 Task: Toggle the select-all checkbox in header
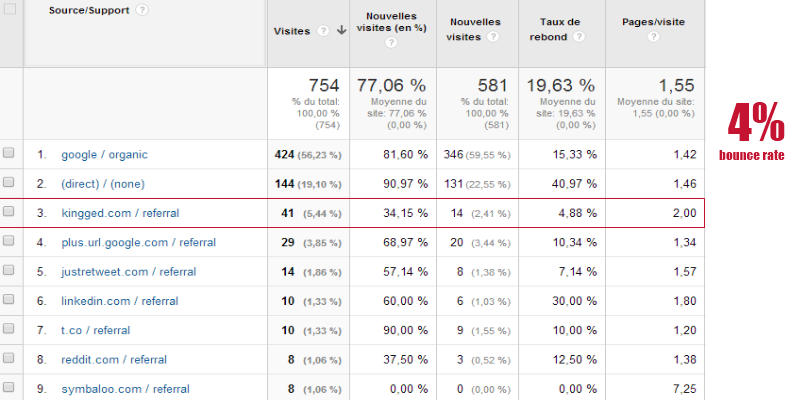[x=10, y=9]
